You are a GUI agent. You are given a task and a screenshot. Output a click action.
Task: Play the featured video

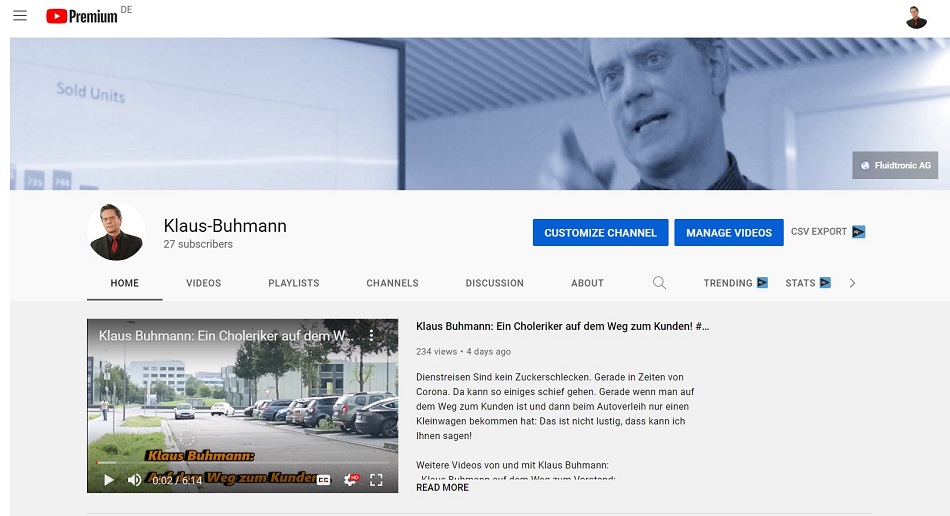108,480
